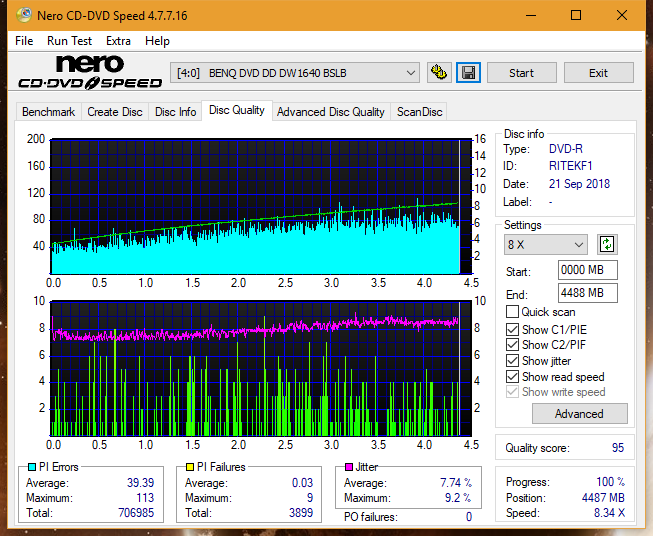Toggle Show read speed checkbox
The height and width of the screenshot is (536, 653).
coord(512,376)
